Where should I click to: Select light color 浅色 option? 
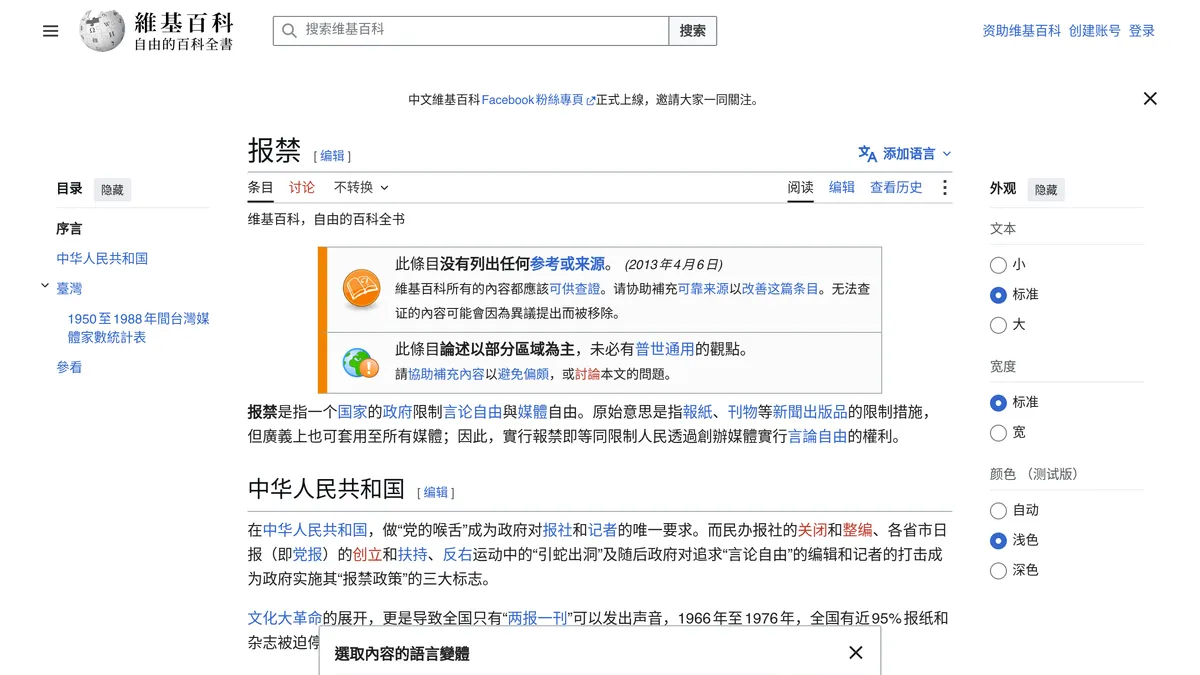click(x=998, y=541)
